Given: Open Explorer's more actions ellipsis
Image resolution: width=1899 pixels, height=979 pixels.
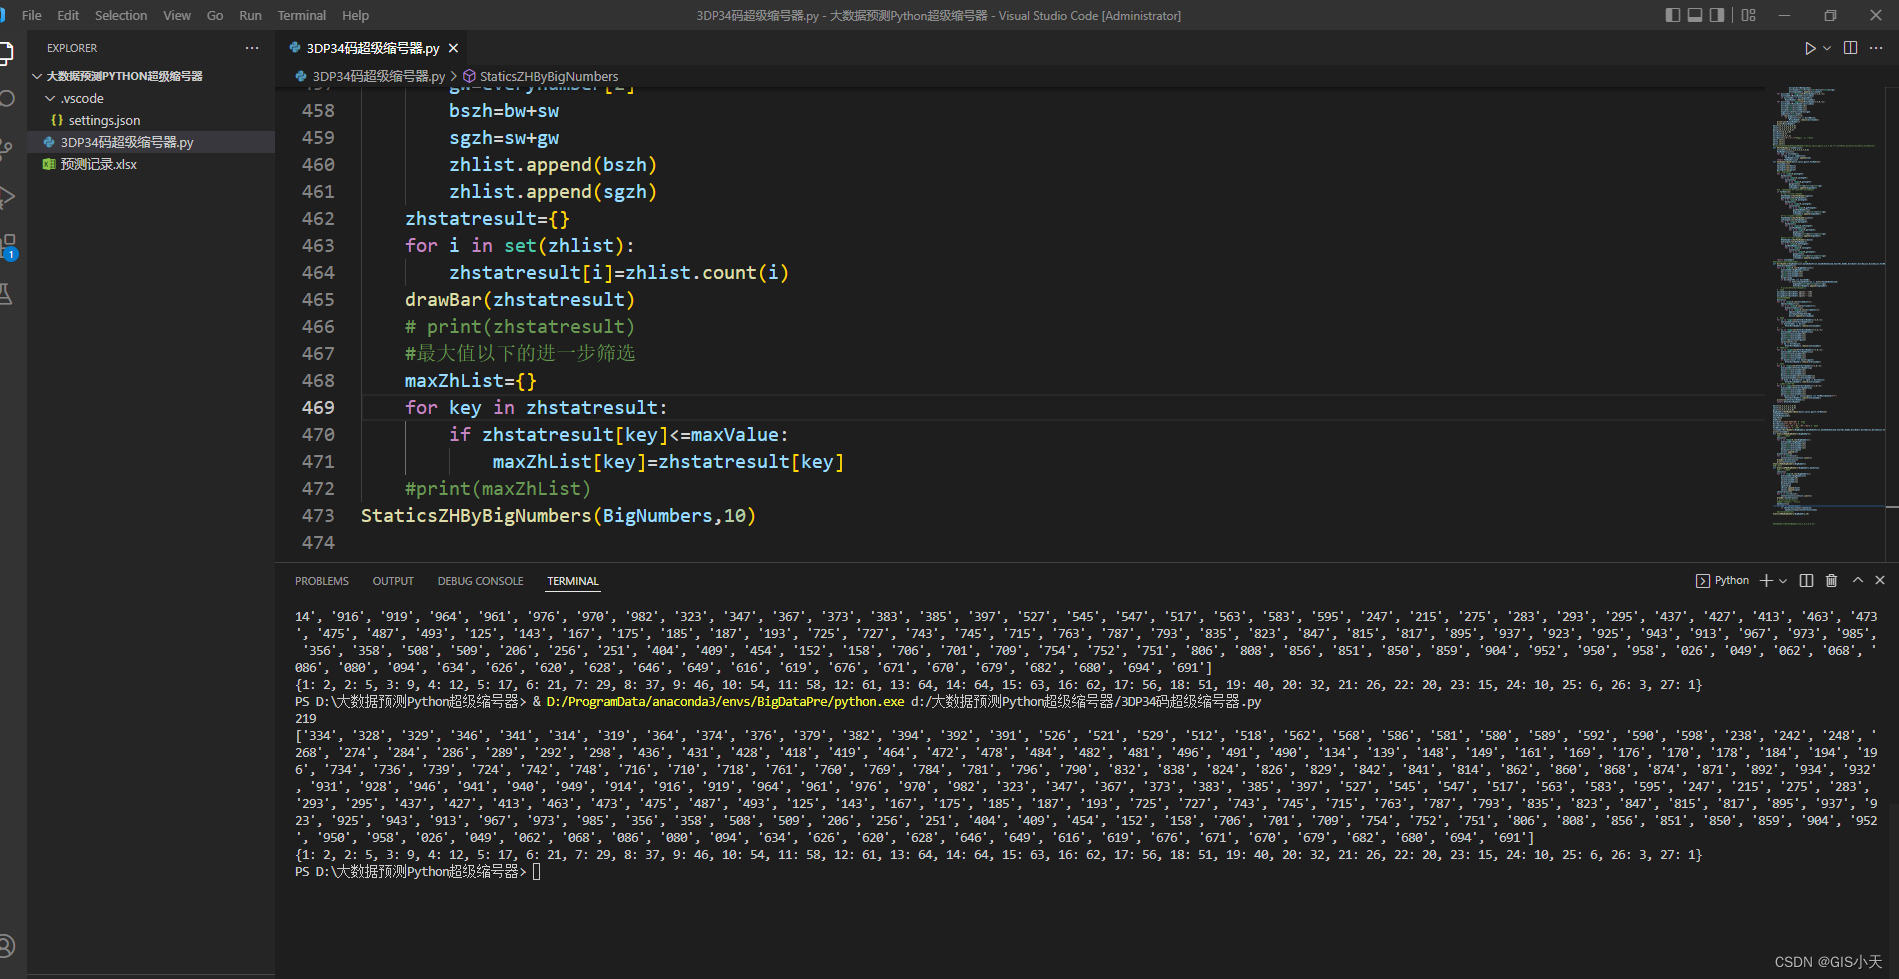Looking at the screenshot, I should click(x=252, y=48).
